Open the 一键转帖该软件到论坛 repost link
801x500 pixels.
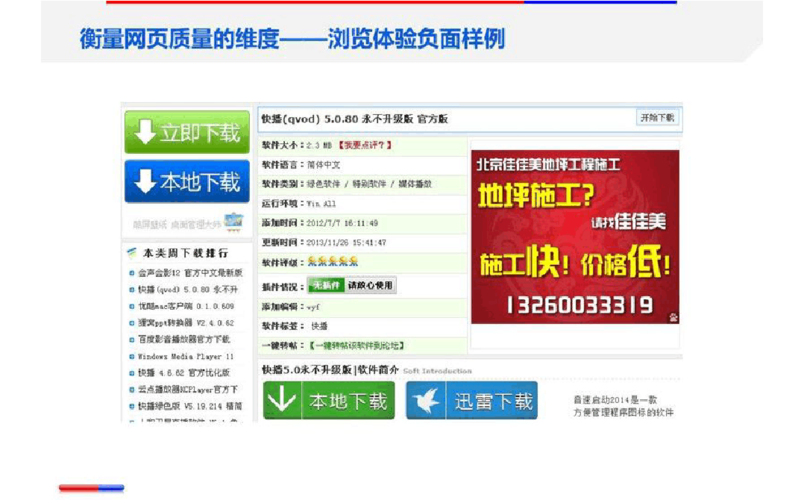[357, 346]
